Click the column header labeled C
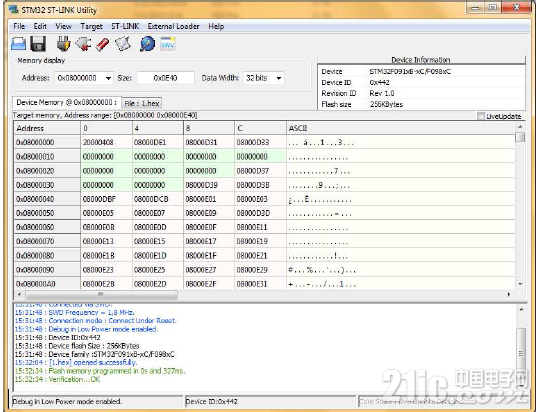The width and height of the screenshot is (536, 412). [260, 128]
